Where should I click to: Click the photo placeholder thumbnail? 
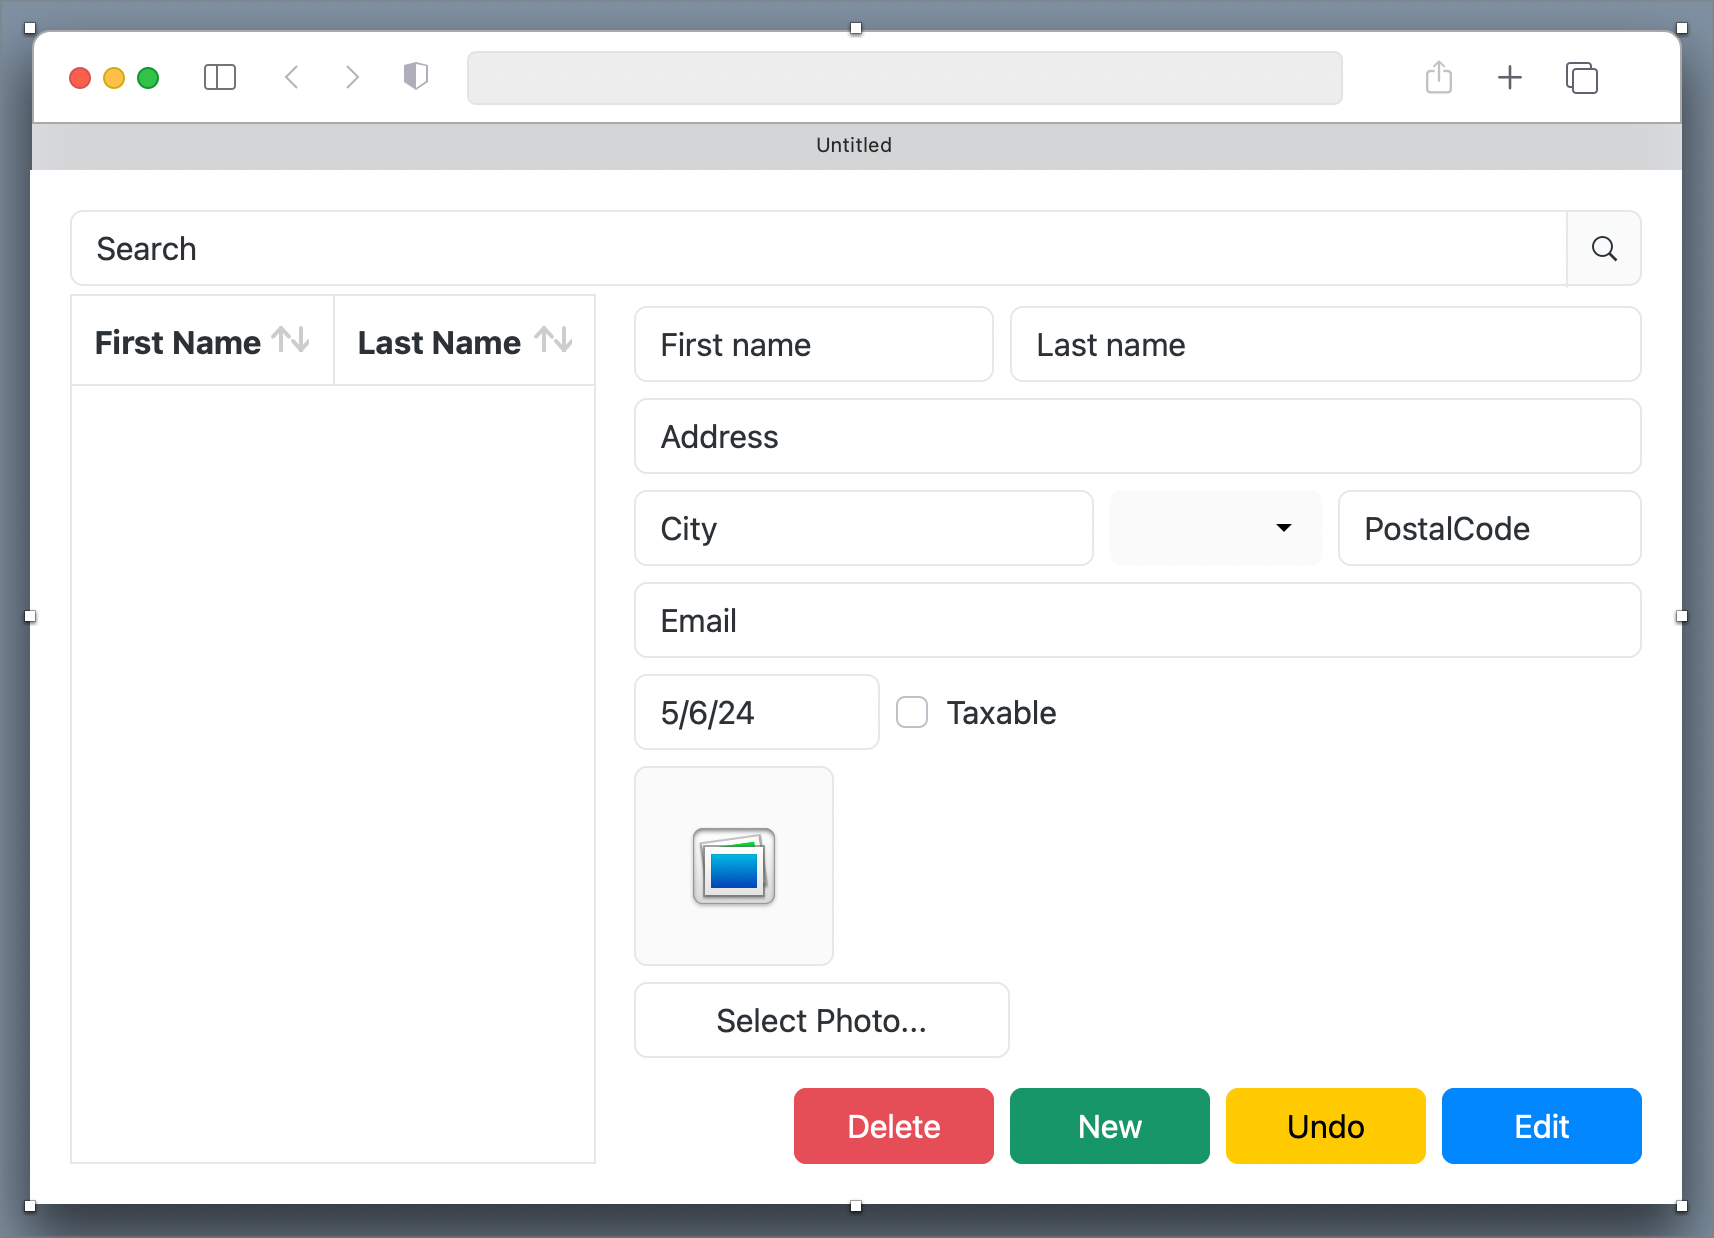click(734, 866)
